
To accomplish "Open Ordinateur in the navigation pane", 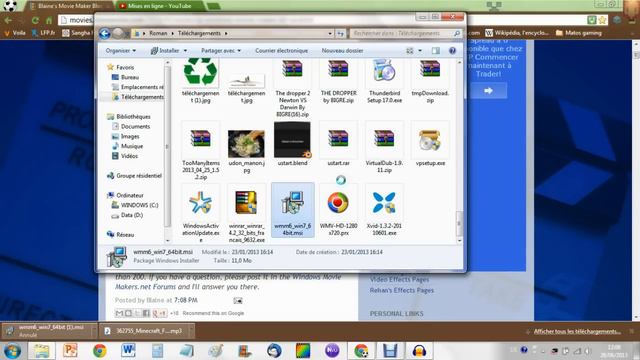I will click(x=129, y=196).
